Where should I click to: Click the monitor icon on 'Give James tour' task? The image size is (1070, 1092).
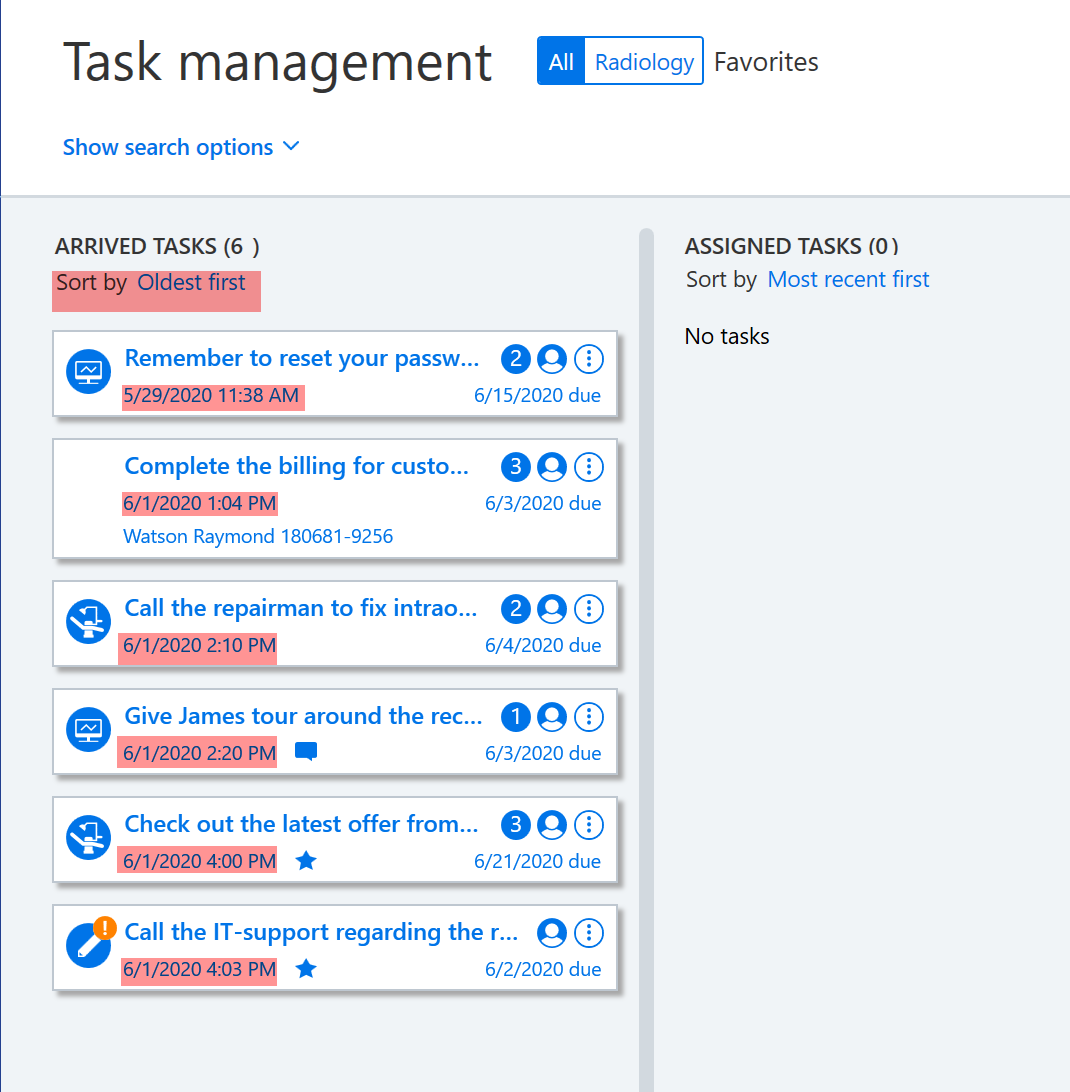[88, 729]
